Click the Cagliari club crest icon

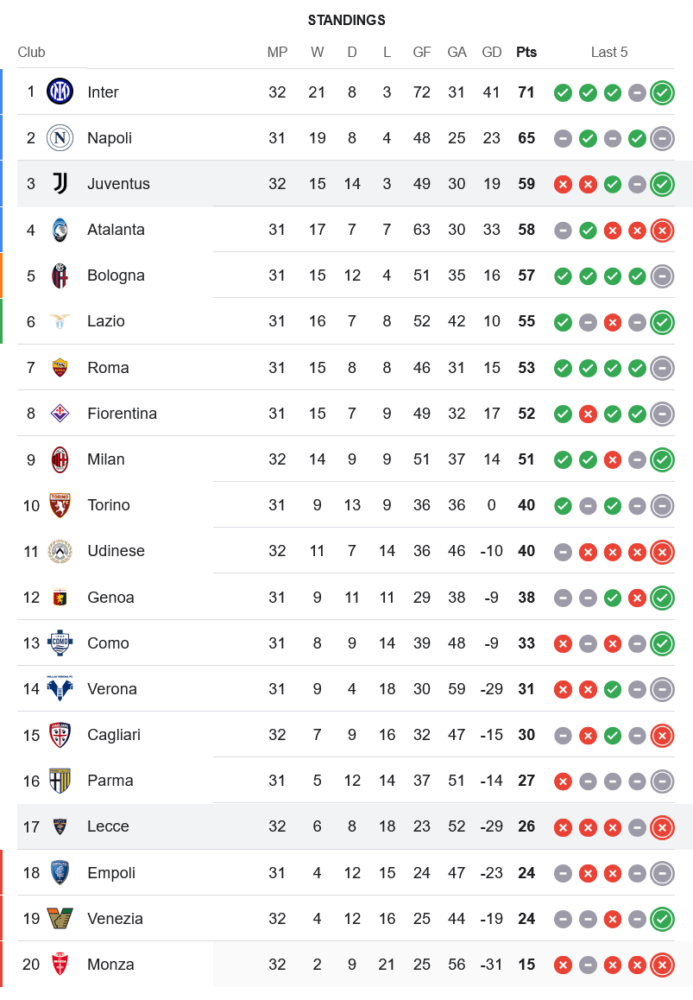tap(60, 735)
